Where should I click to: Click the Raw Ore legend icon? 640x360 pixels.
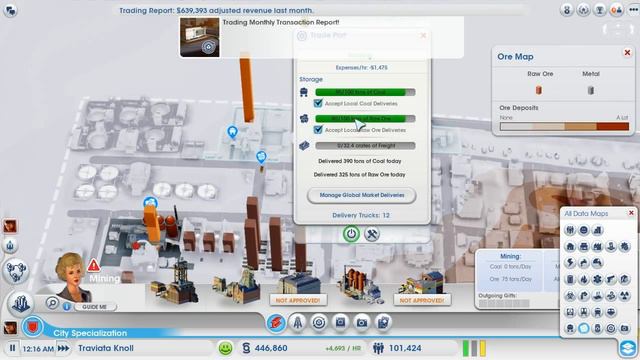[539, 90]
